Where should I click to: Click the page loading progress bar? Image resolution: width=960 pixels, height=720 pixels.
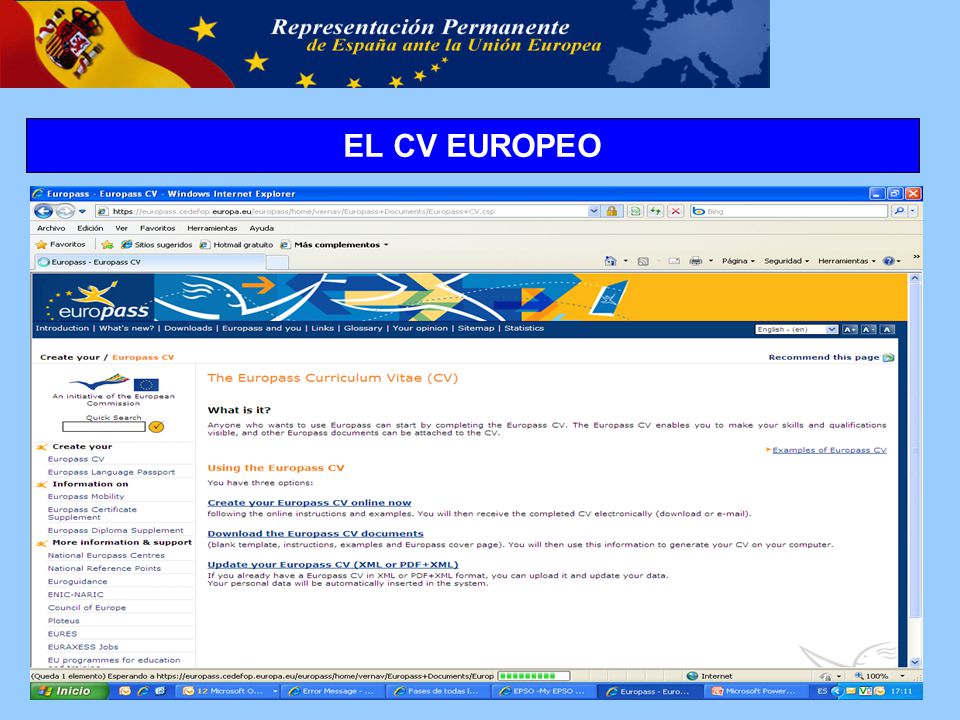[534, 676]
